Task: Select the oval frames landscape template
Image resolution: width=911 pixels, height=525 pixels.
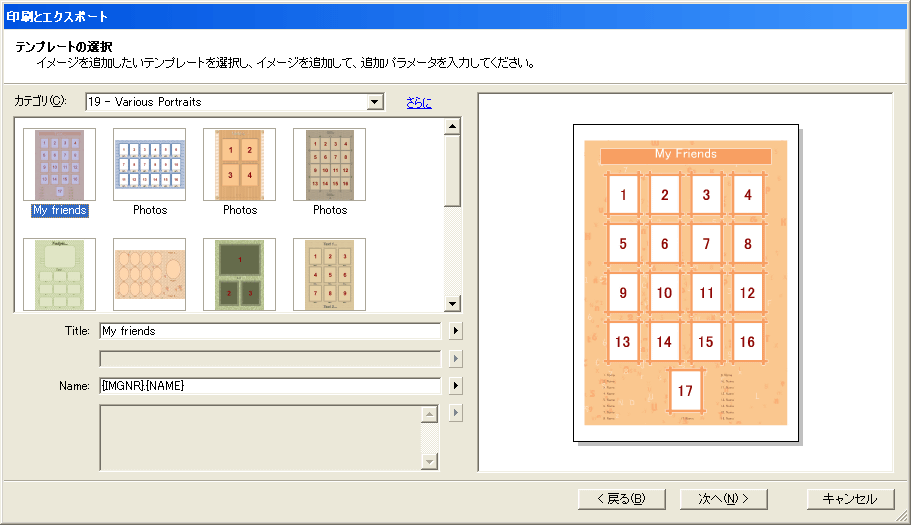Action: pos(149,274)
